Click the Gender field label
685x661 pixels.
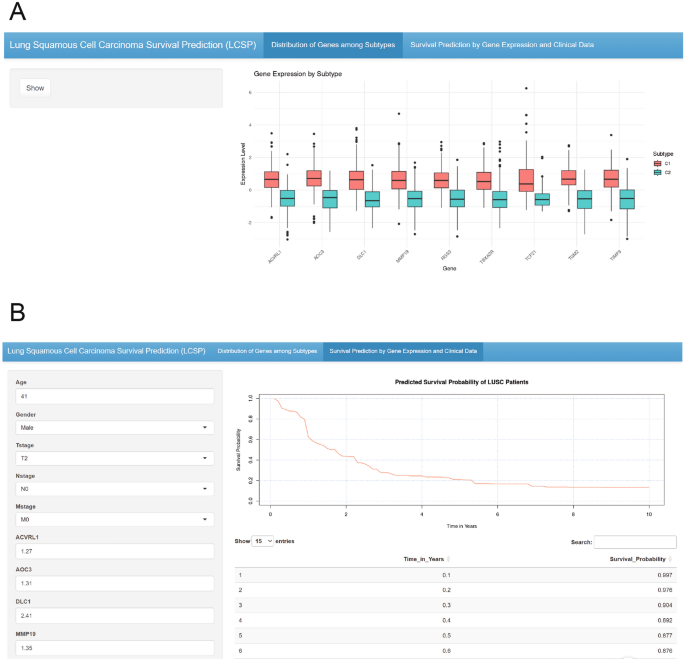pyautogui.click(x=26, y=415)
